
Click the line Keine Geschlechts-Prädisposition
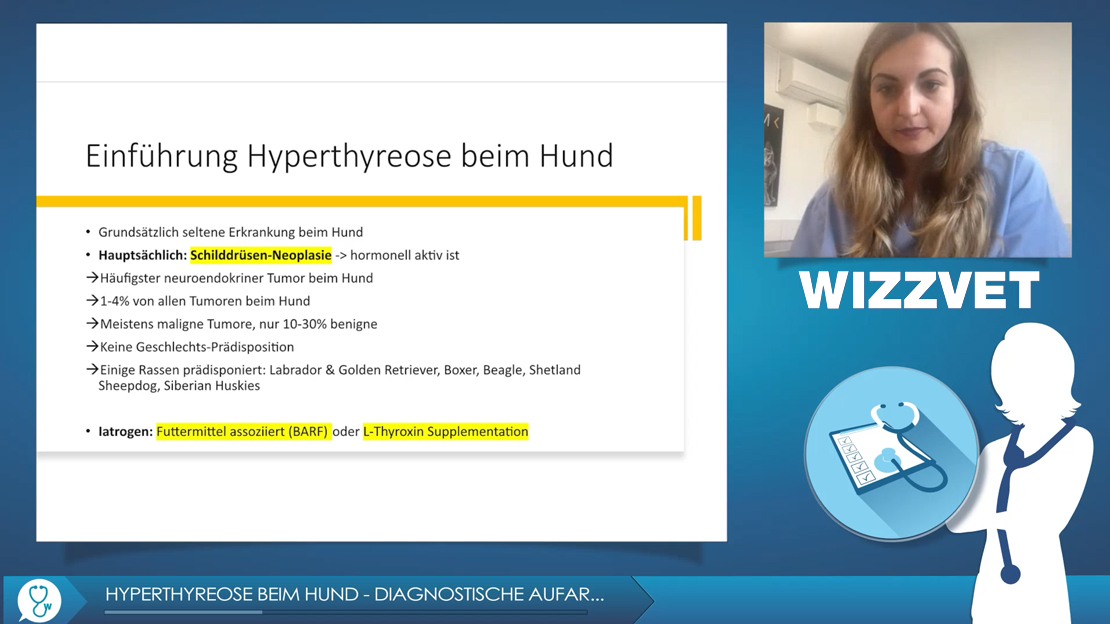196,347
